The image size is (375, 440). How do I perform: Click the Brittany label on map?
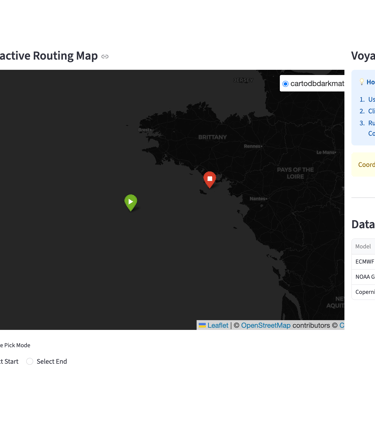[x=212, y=137]
